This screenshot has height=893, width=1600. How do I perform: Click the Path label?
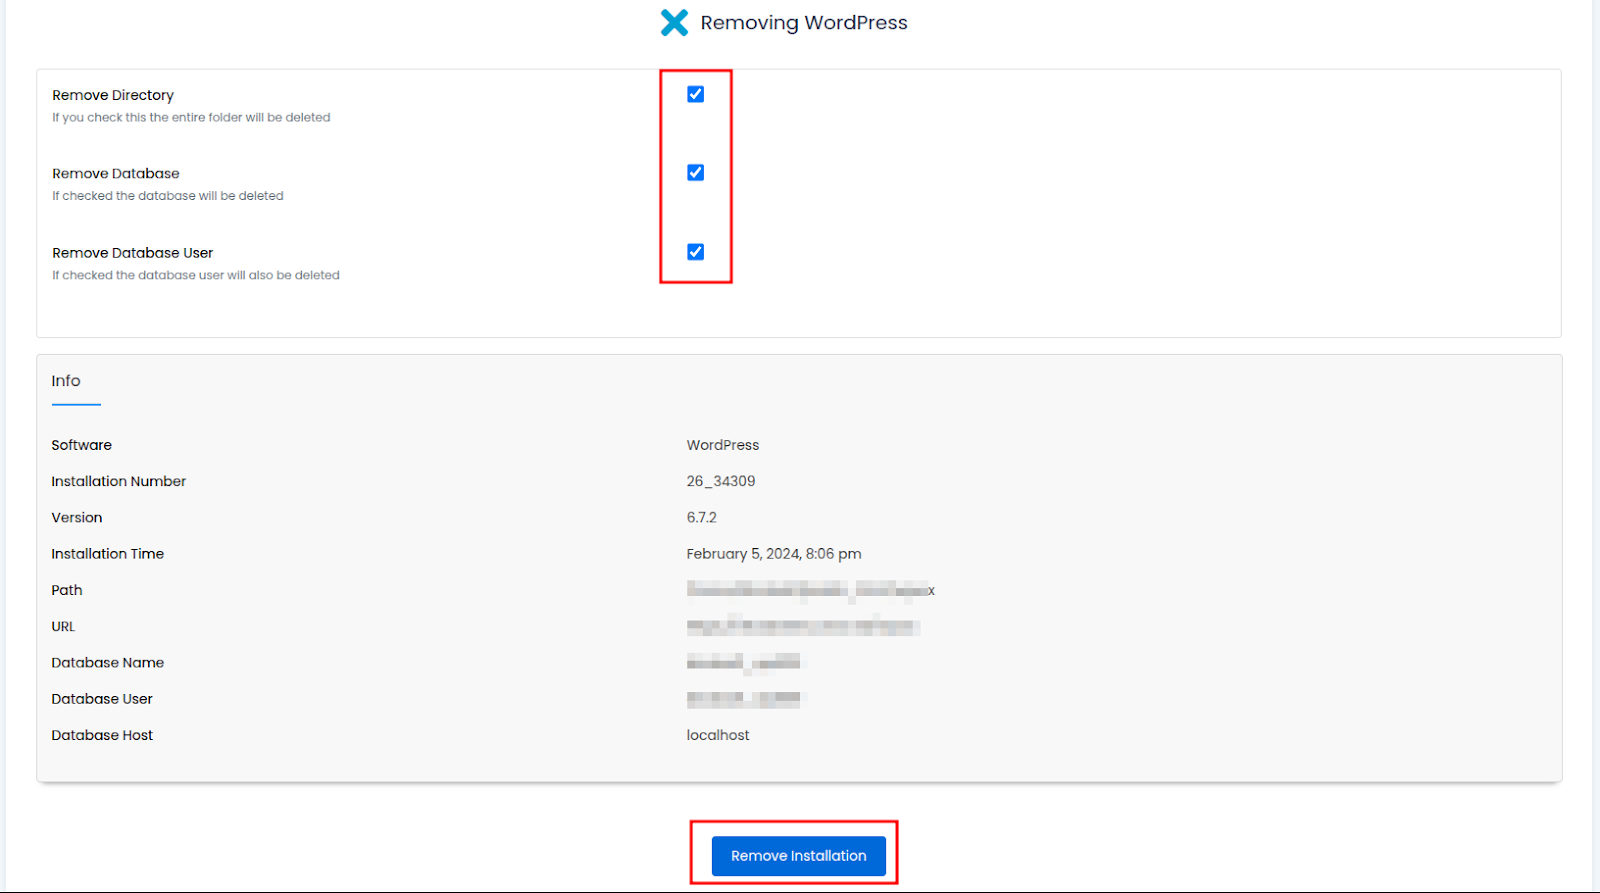(67, 590)
